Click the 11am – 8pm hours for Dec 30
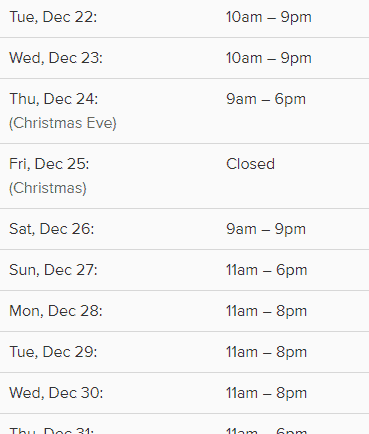 tap(266, 393)
